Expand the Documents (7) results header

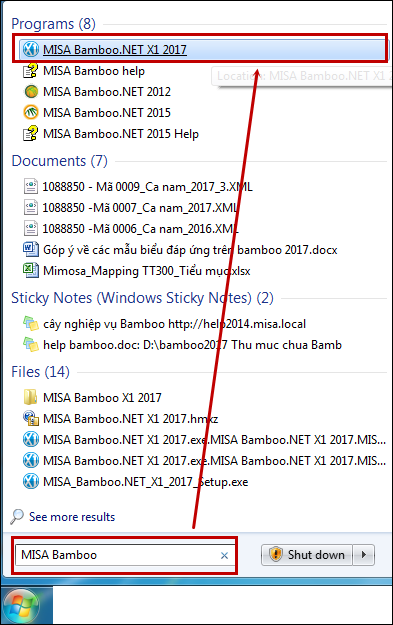click(60, 161)
